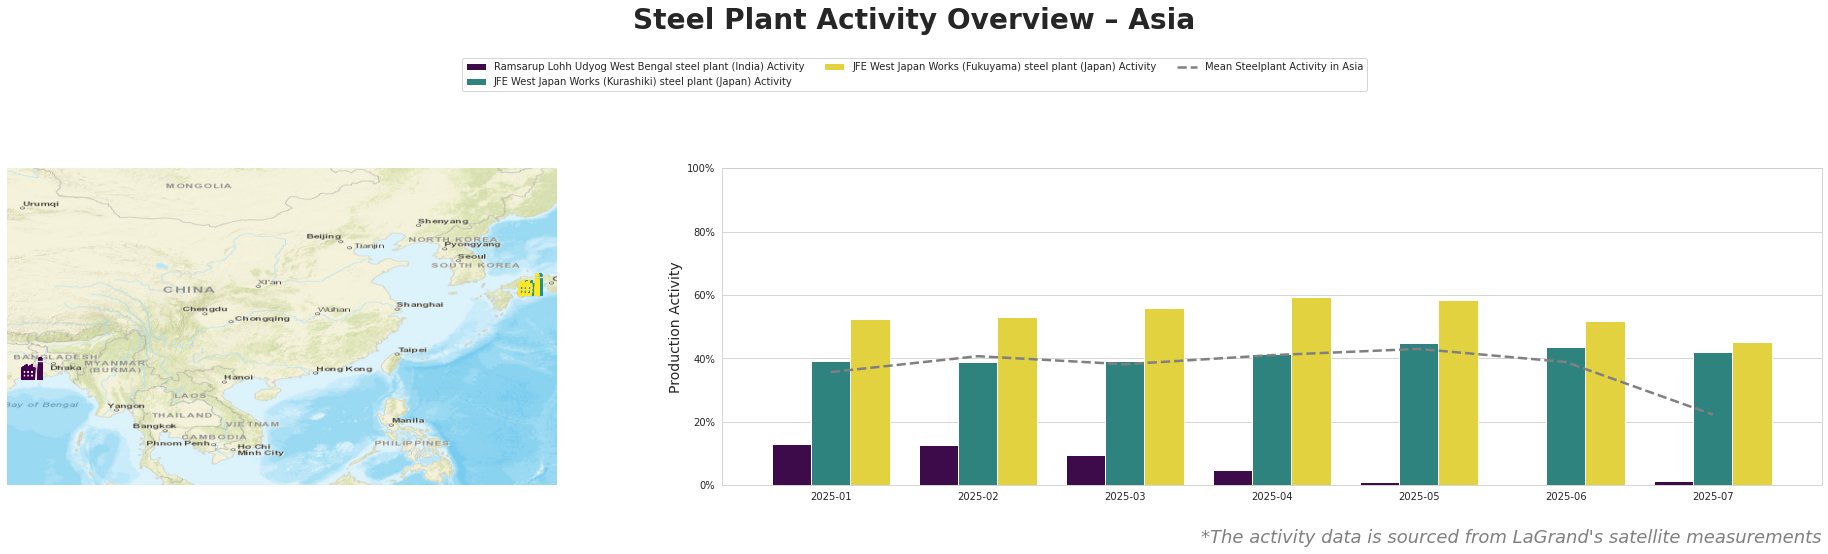Click the teal Kurashiki legend swatch
The image size is (1828, 554).
click(x=477, y=82)
